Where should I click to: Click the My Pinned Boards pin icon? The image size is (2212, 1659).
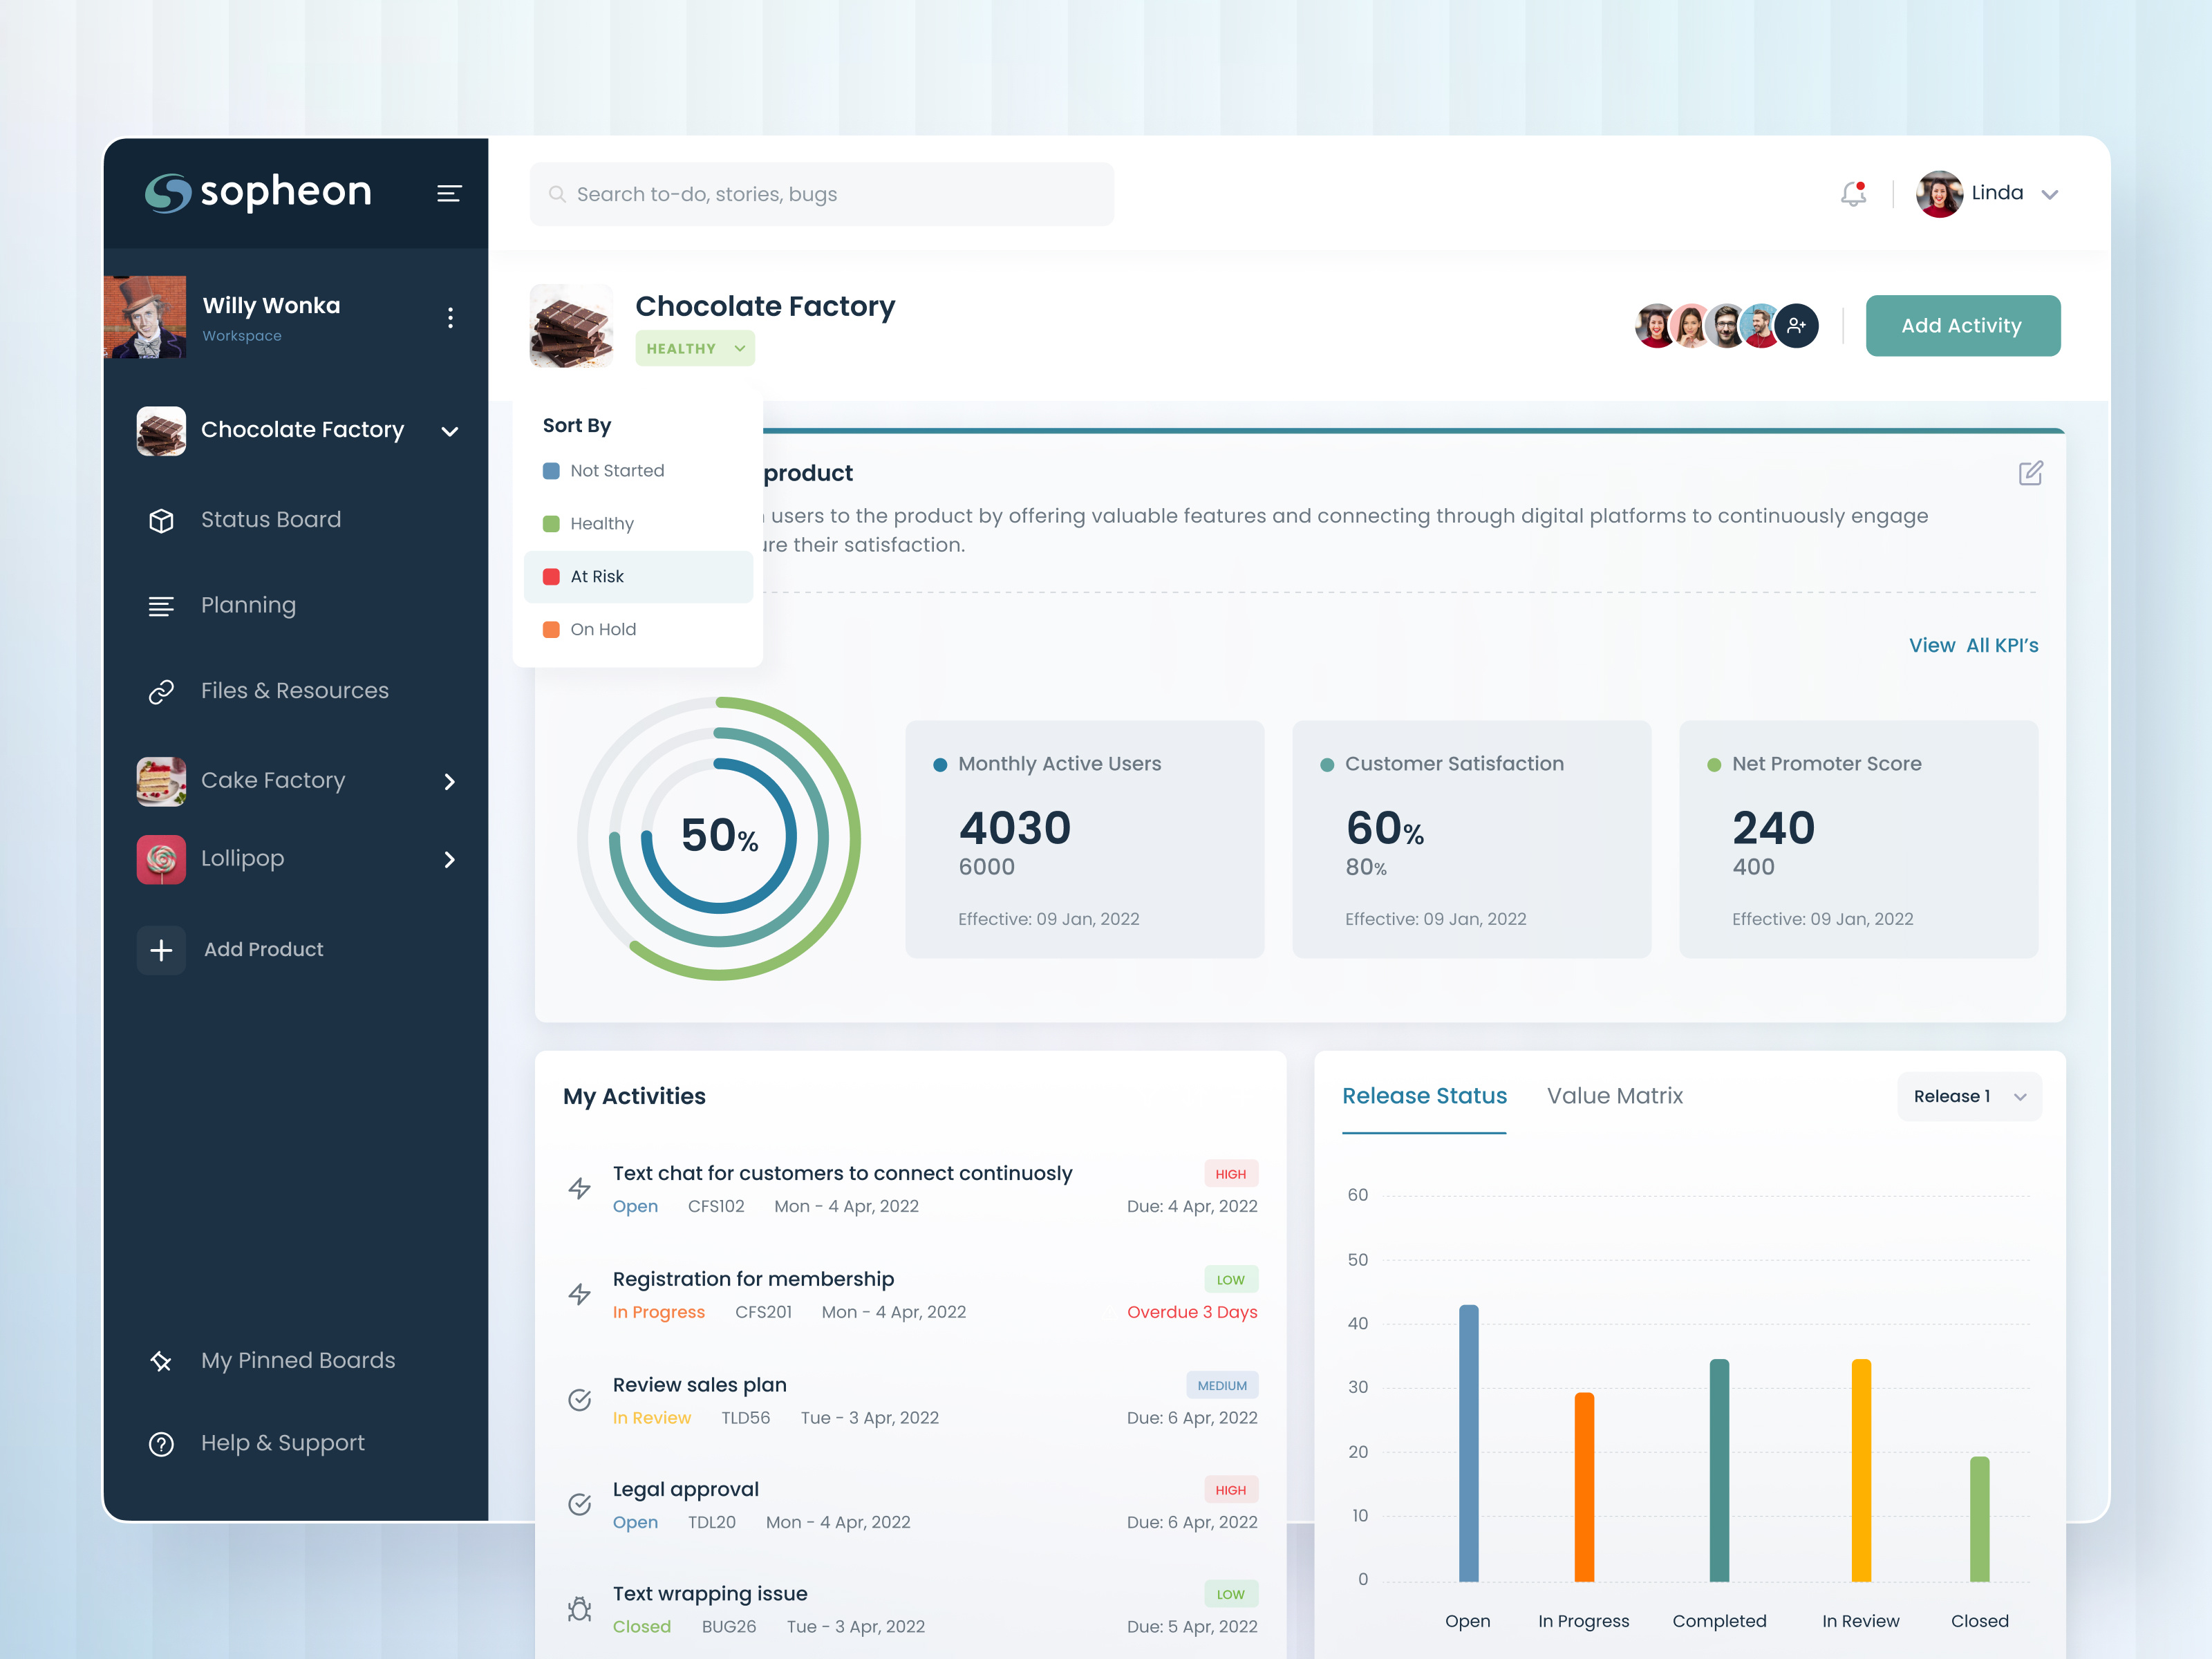(x=161, y=1361)
